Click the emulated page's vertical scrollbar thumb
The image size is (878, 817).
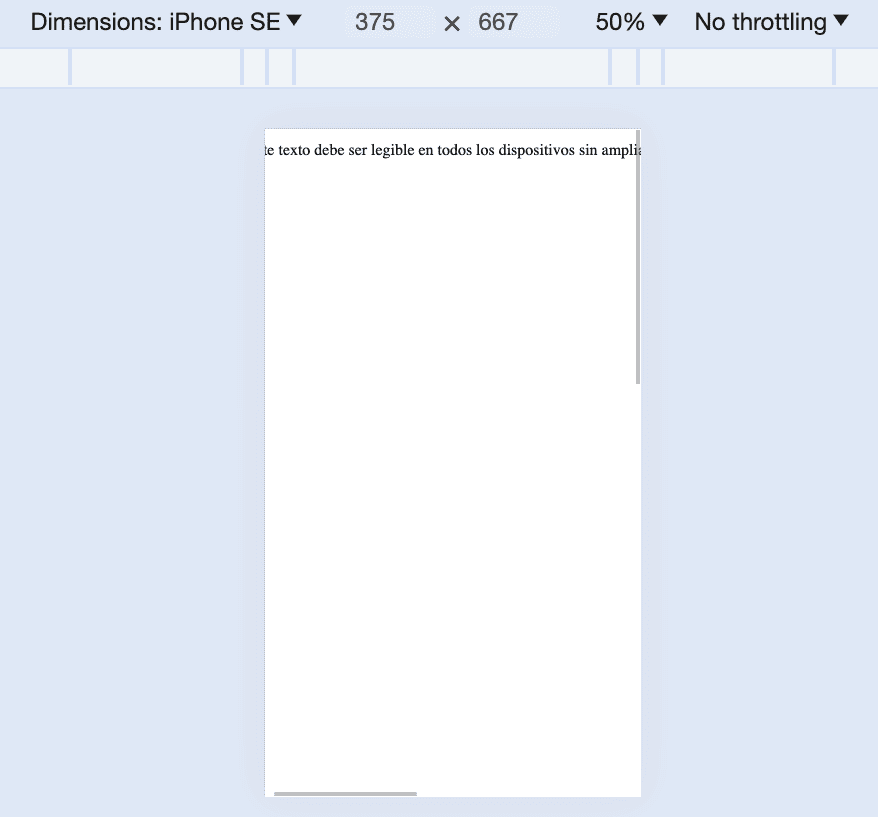tap(638, 257)
